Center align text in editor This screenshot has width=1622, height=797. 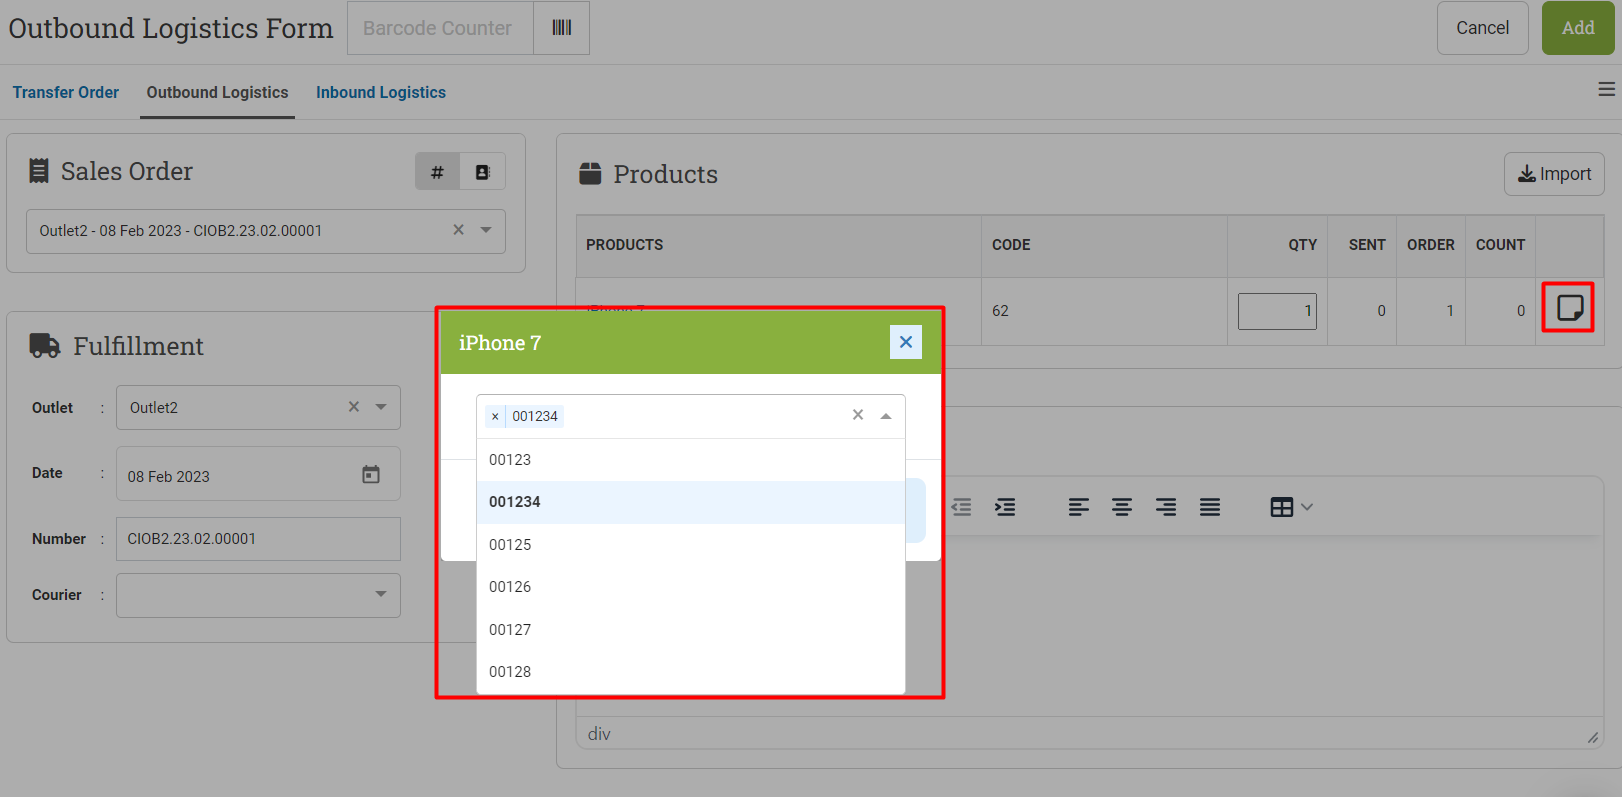pyautogui.click(x=1122, y=507)
